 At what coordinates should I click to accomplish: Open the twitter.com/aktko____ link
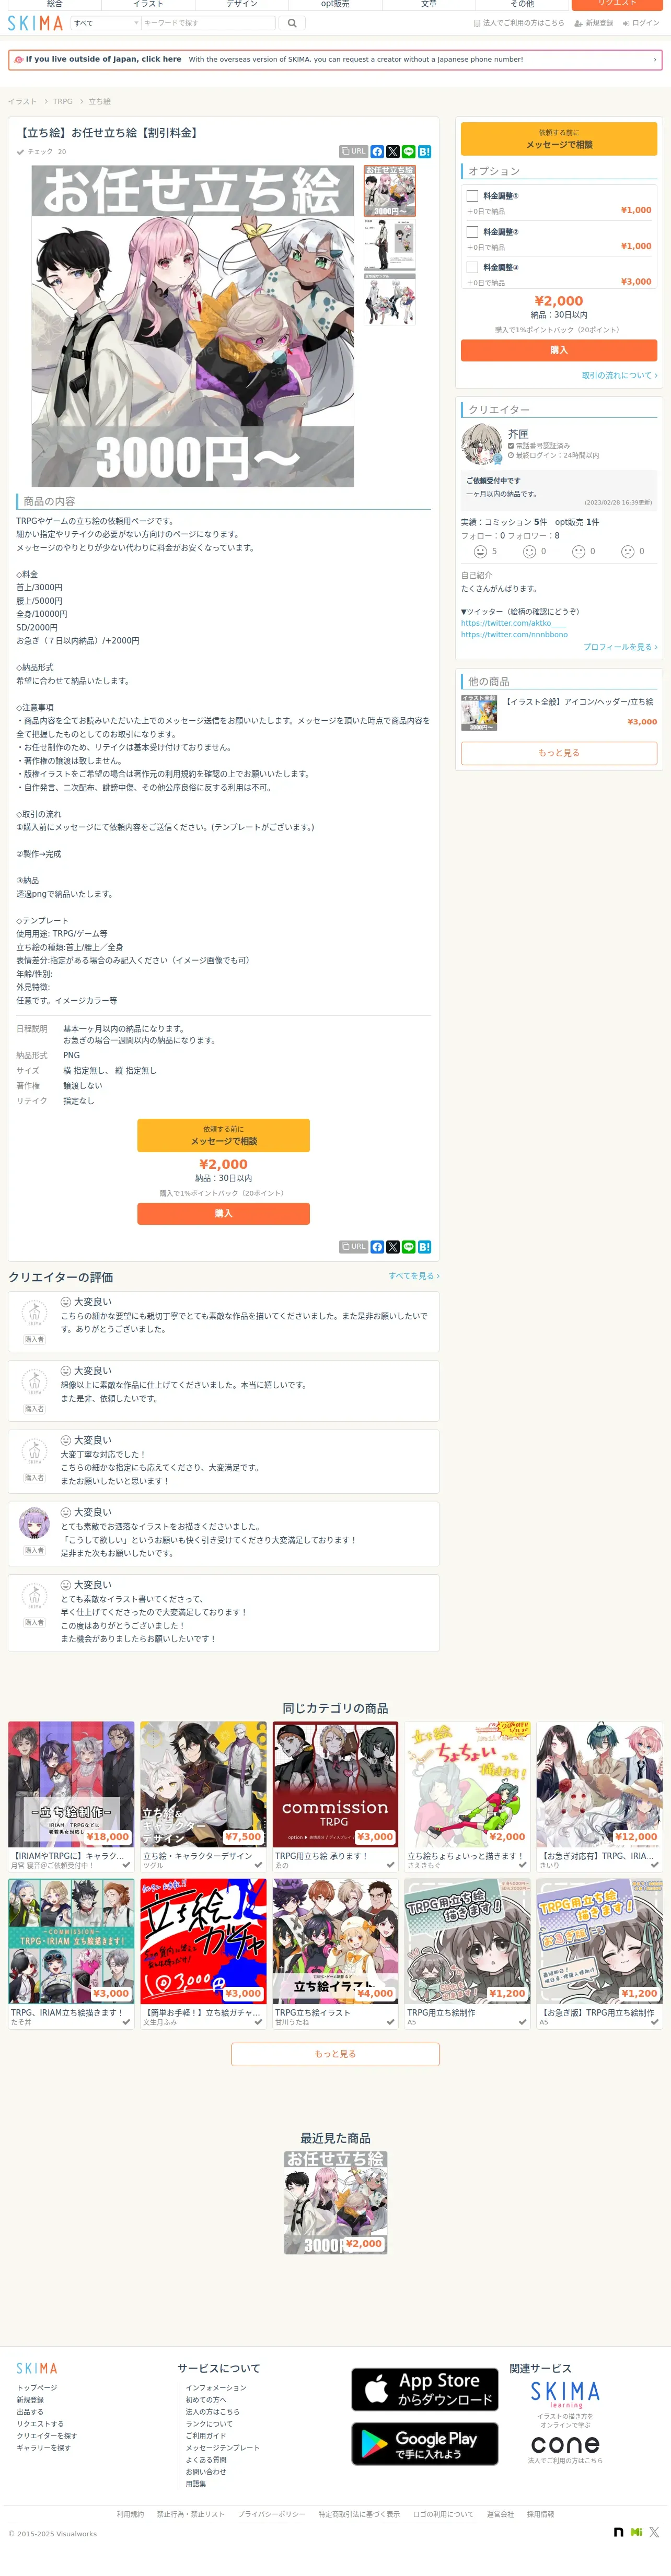pyautogui.click(x=513, y=623)
